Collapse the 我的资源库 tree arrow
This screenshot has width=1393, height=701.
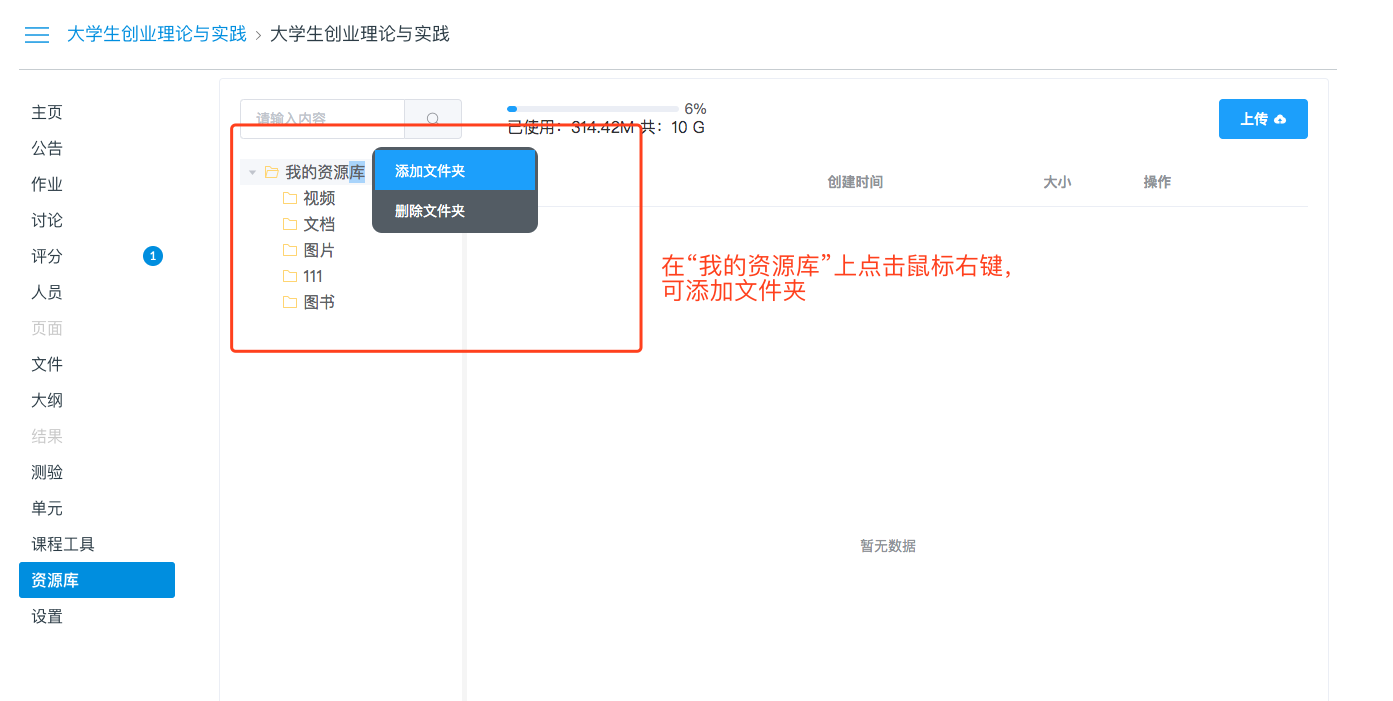pos(253,173)
